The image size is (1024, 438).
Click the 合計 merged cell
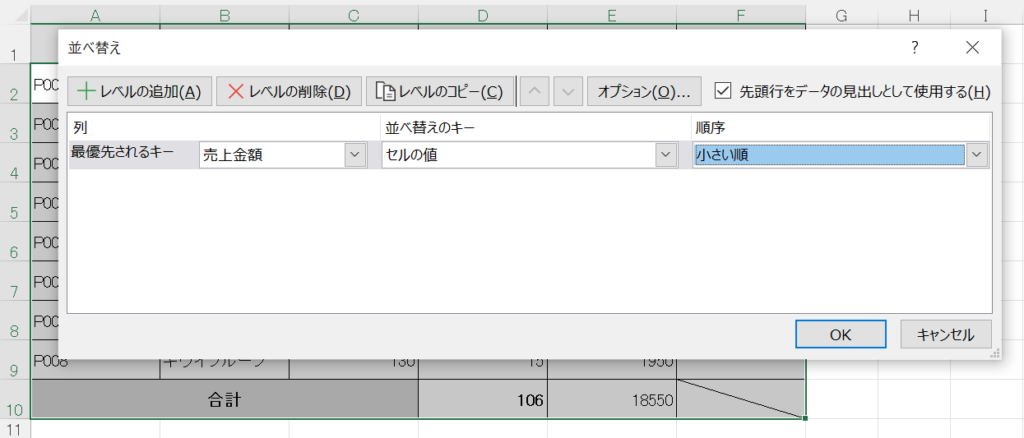click(x=225, y=401)
